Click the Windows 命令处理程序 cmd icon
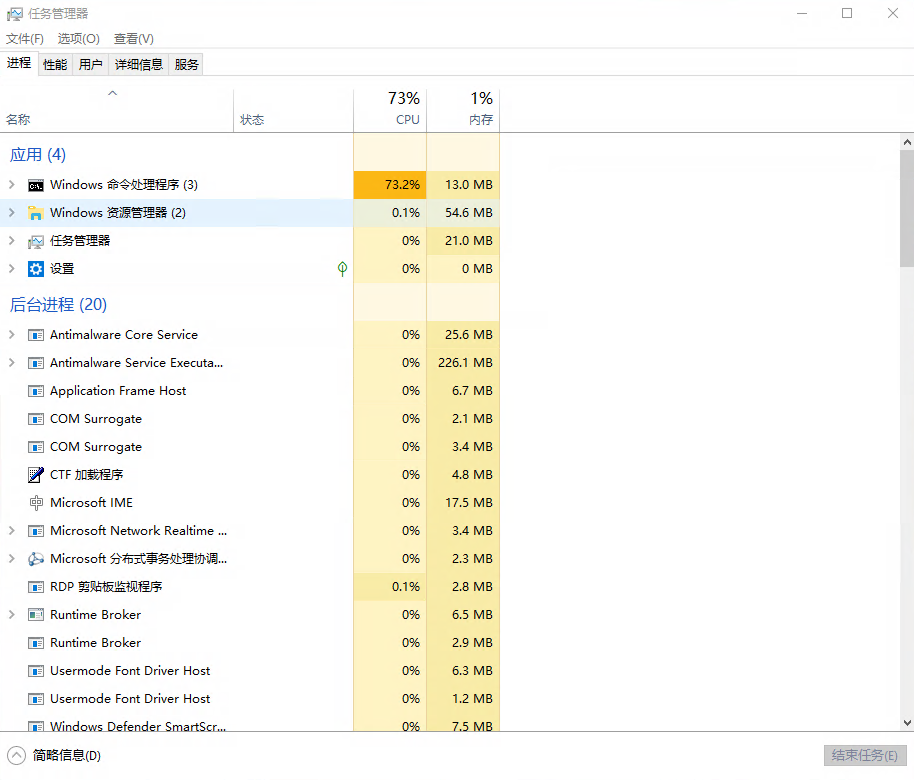 coord(36,185)
